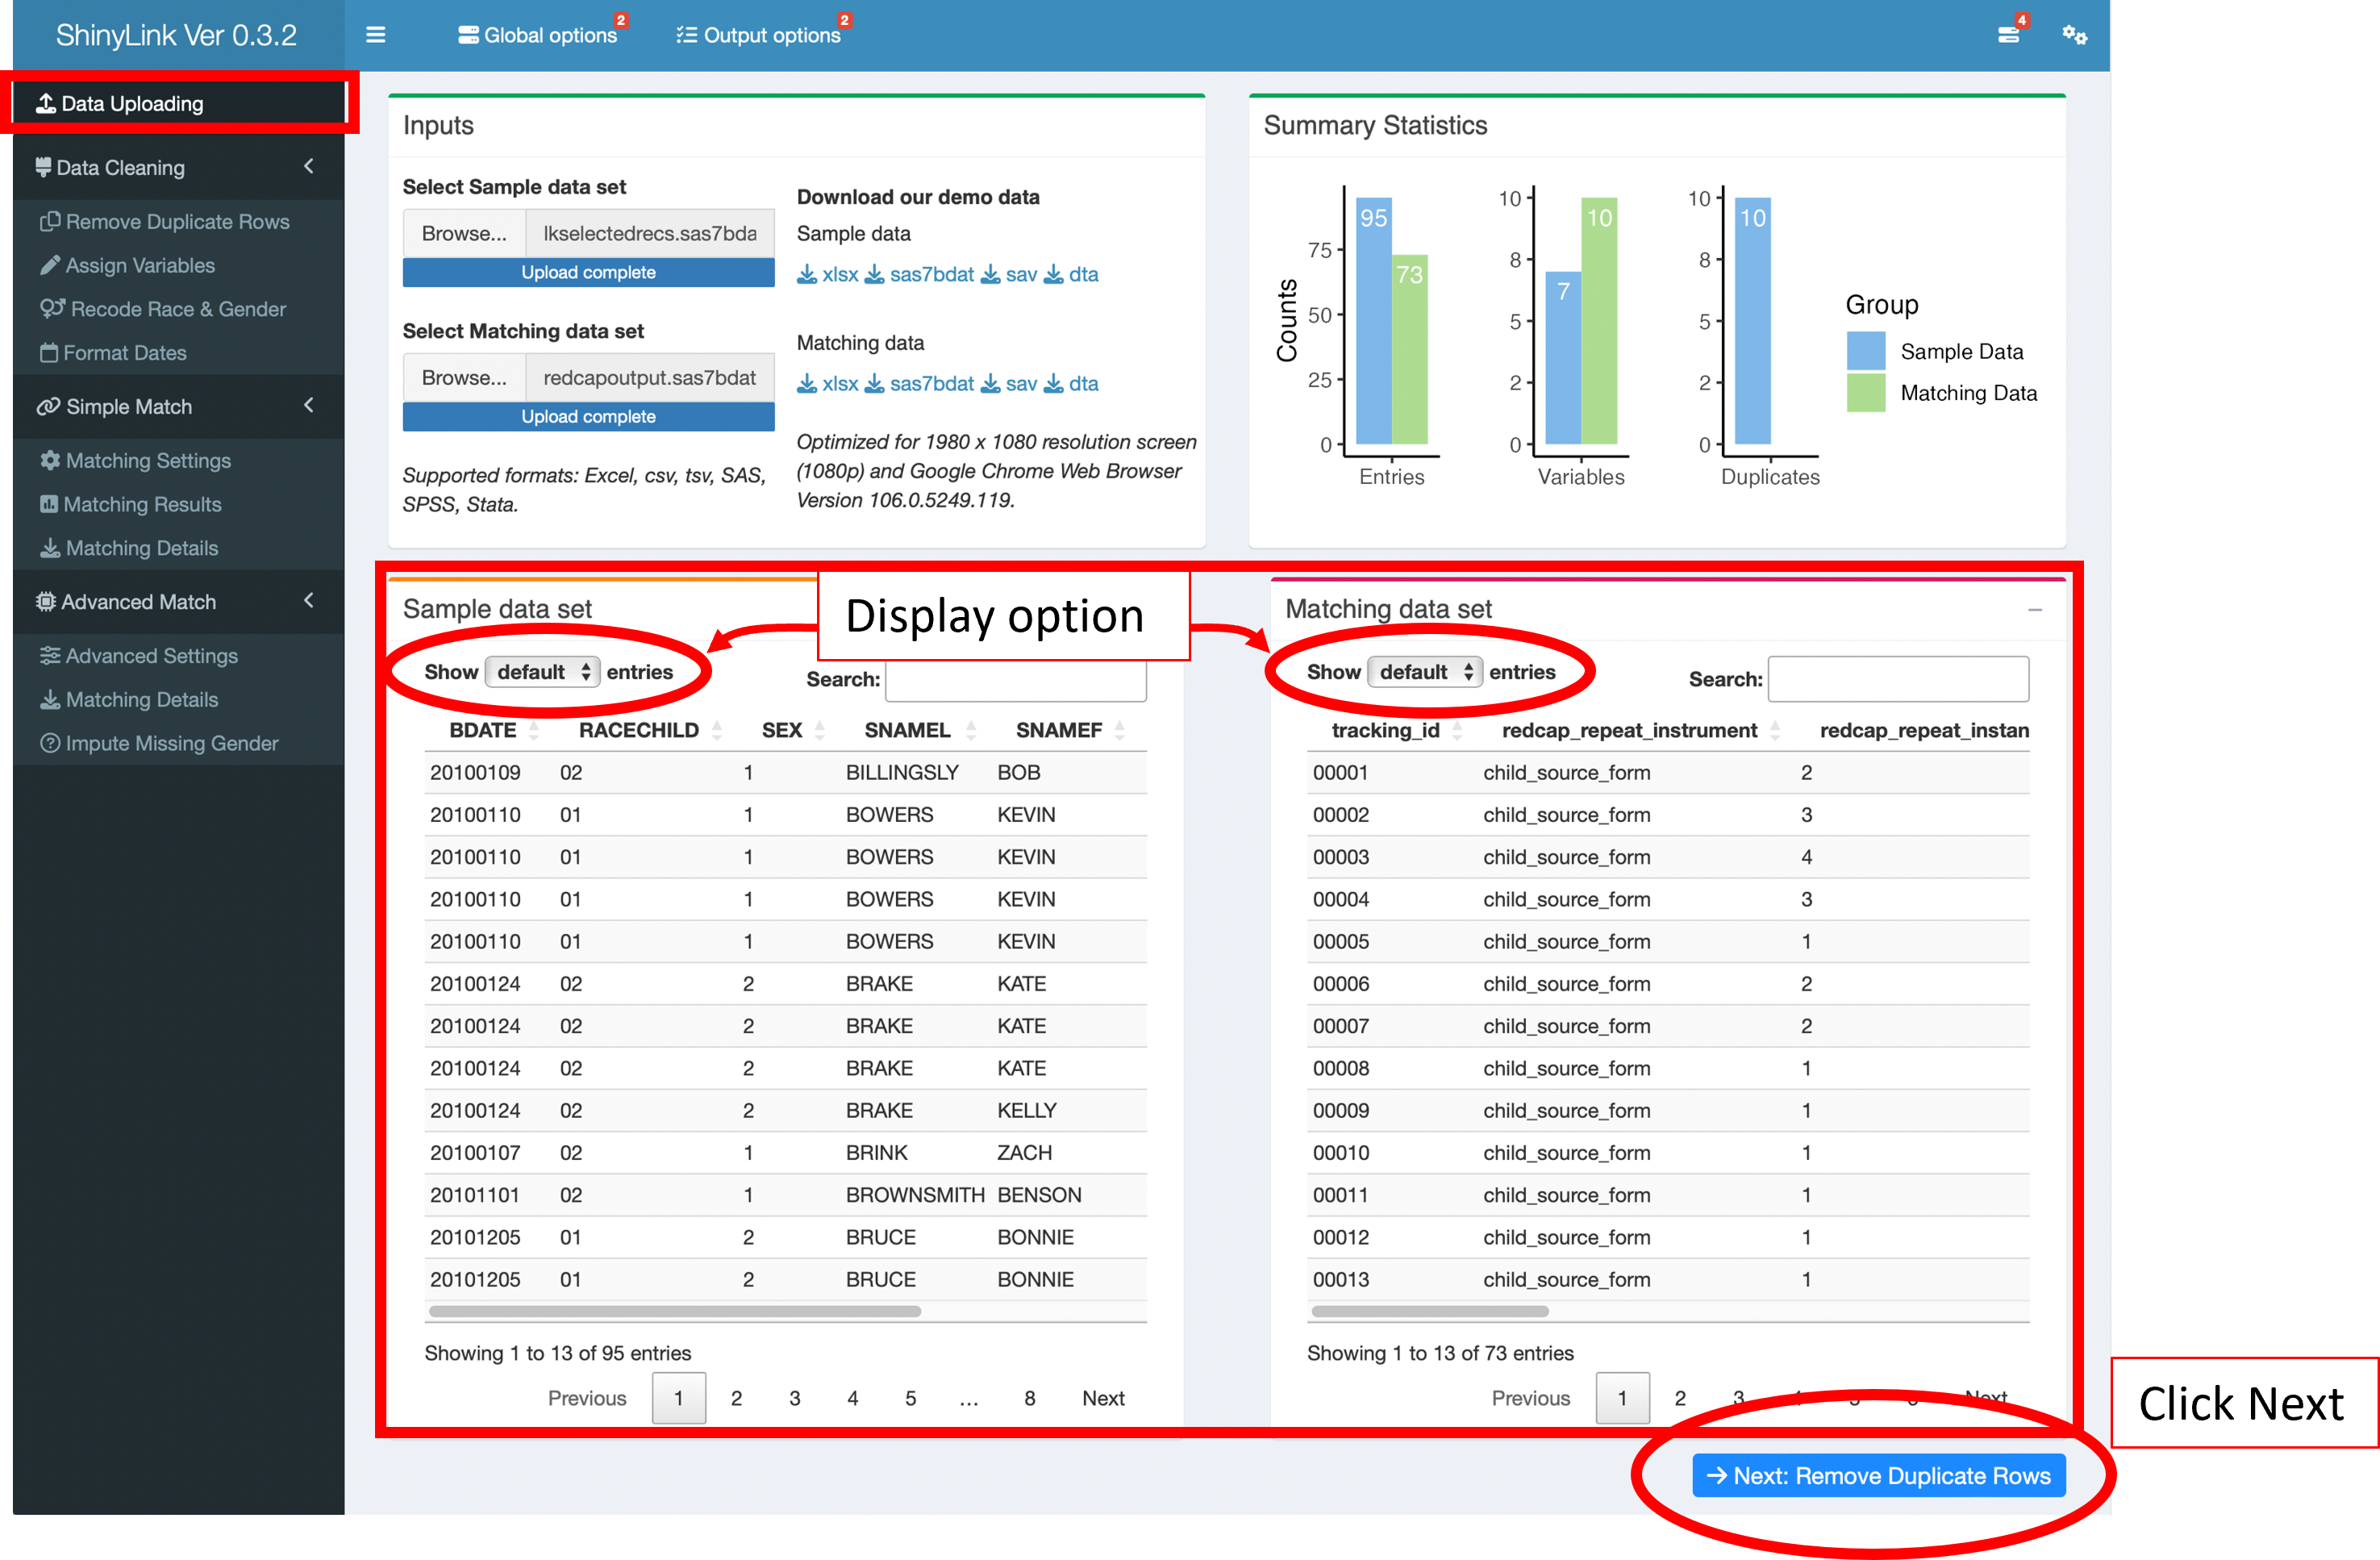The height and width of the screenshot is (1560, 2380).
Task: Download matching data xlsx file
Action: point(828,384)
